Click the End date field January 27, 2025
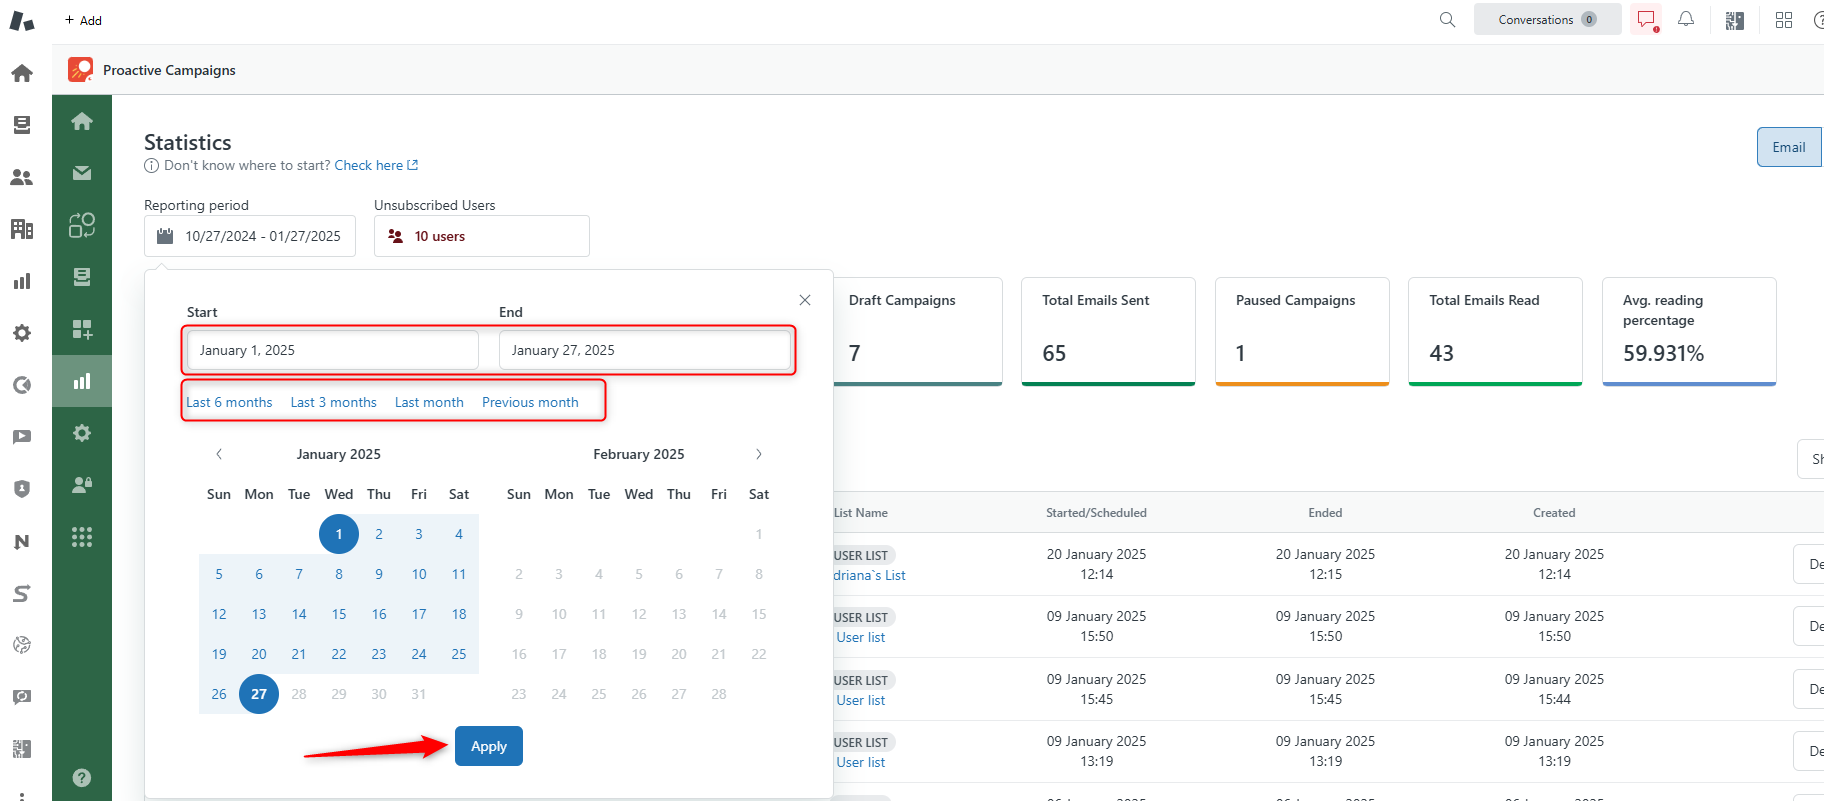 (645, 350)
